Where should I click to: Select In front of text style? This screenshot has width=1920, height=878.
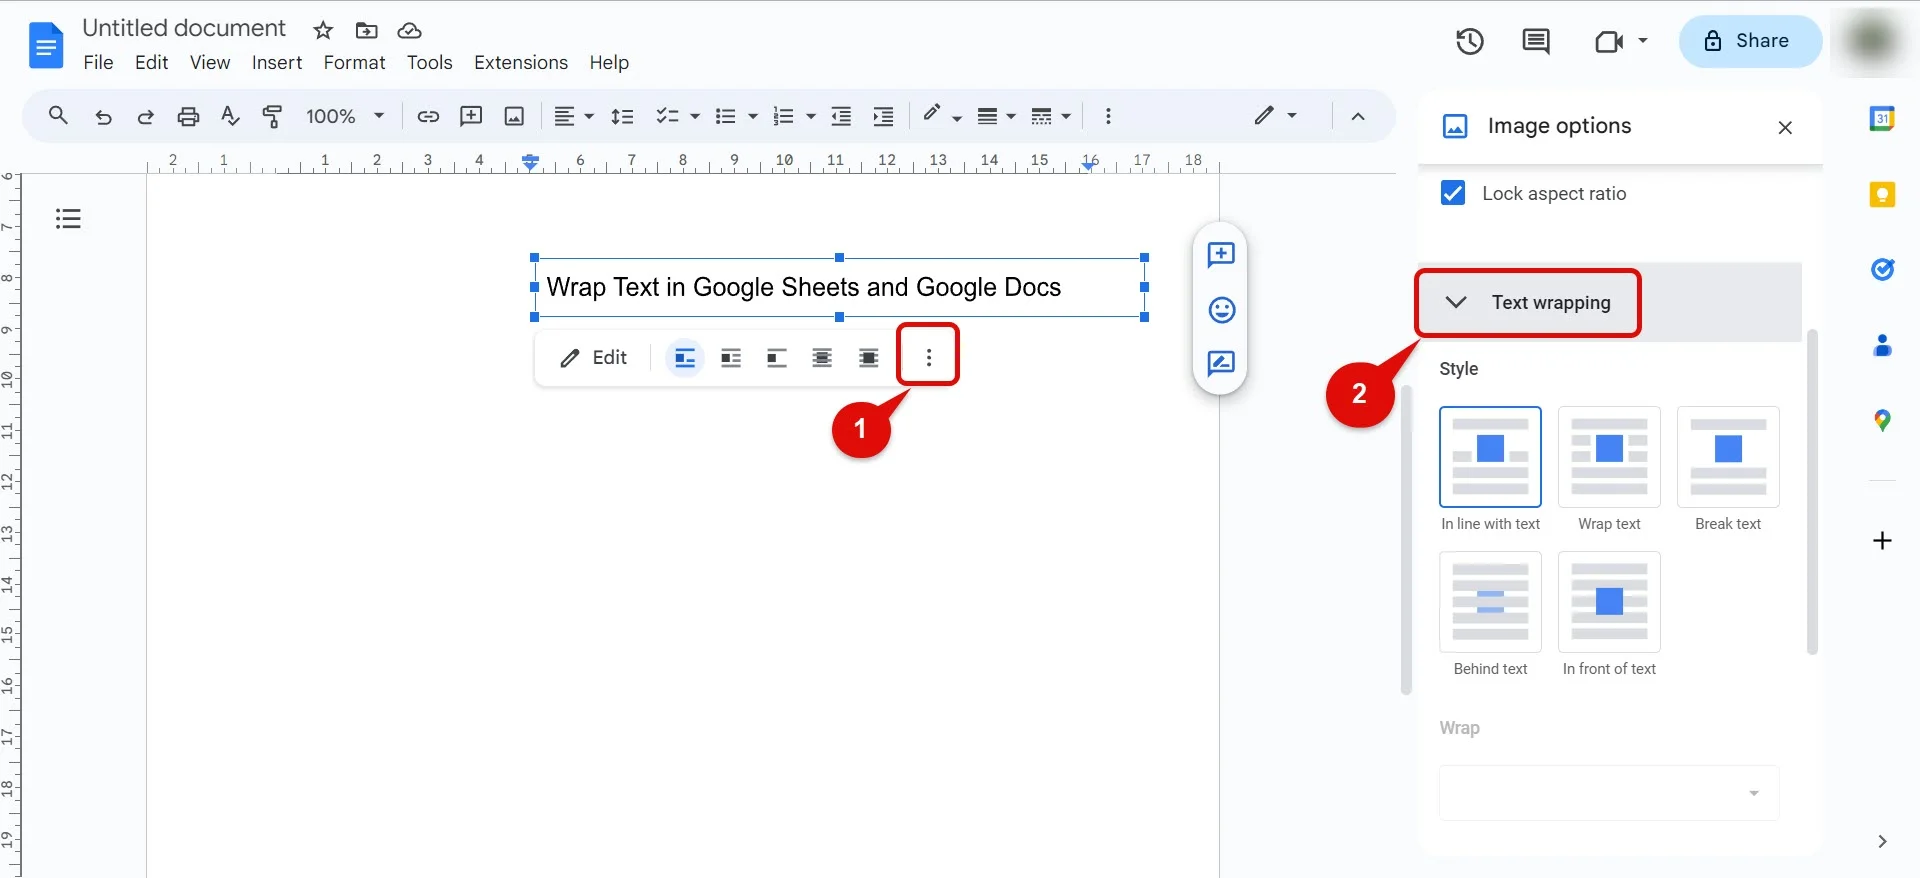(x=1609, y=602)
